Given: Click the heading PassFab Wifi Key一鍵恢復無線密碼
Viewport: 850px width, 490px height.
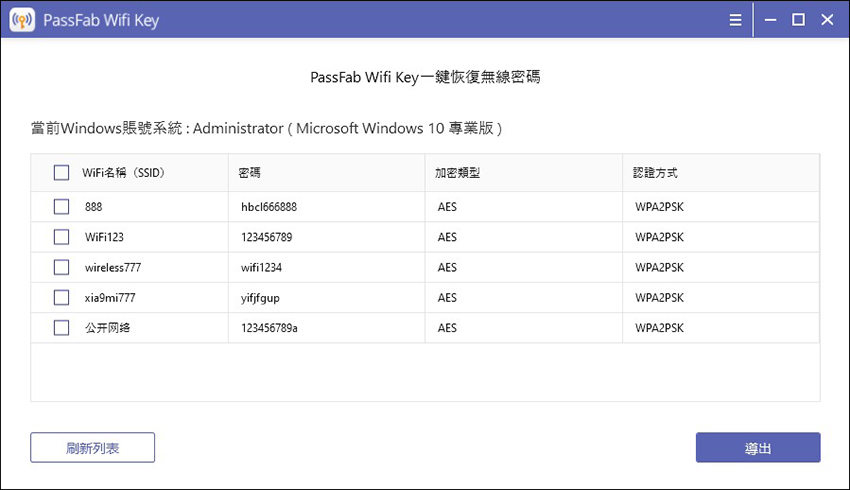Looking at the screenshot, I should (x=425, y=77).
